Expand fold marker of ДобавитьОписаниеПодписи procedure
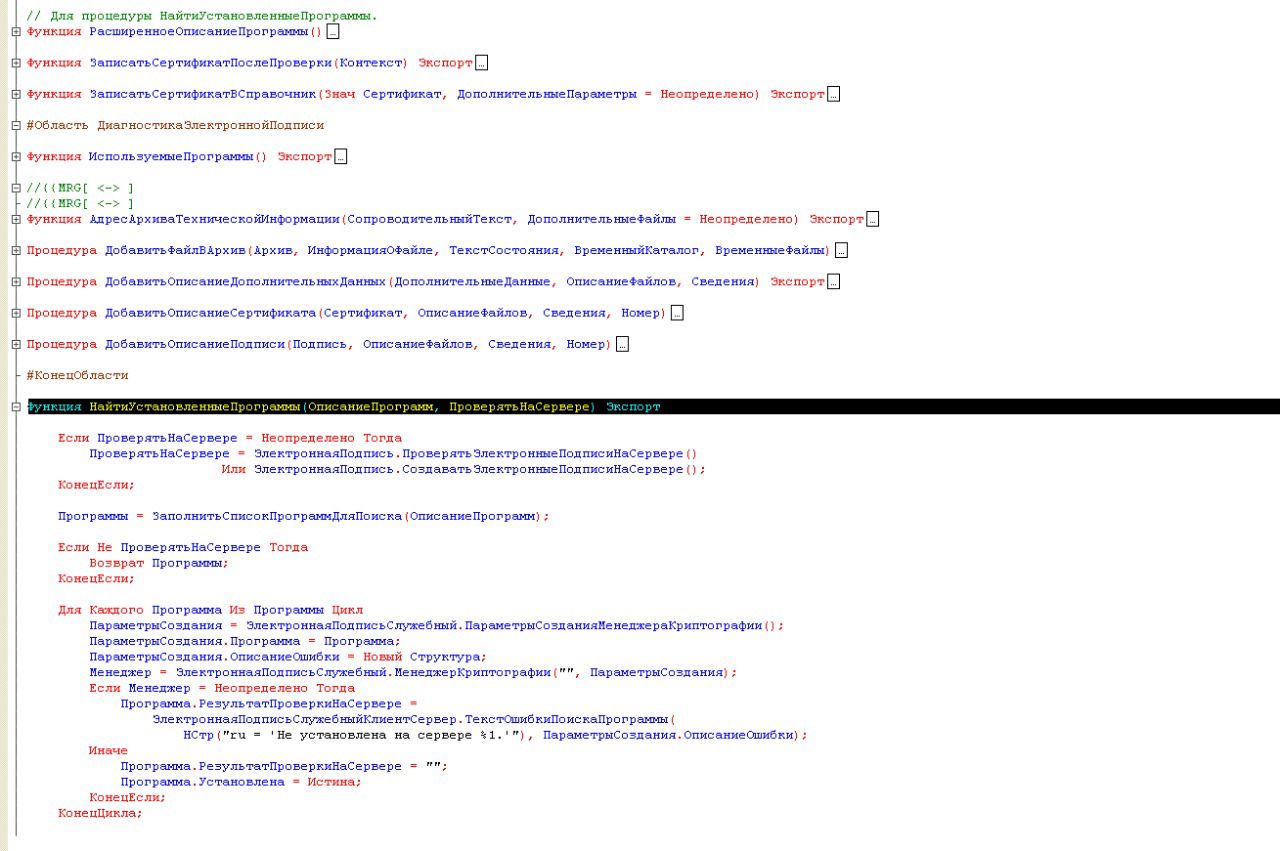Viewport: 1280px width, 851px height. click(15, 344)
